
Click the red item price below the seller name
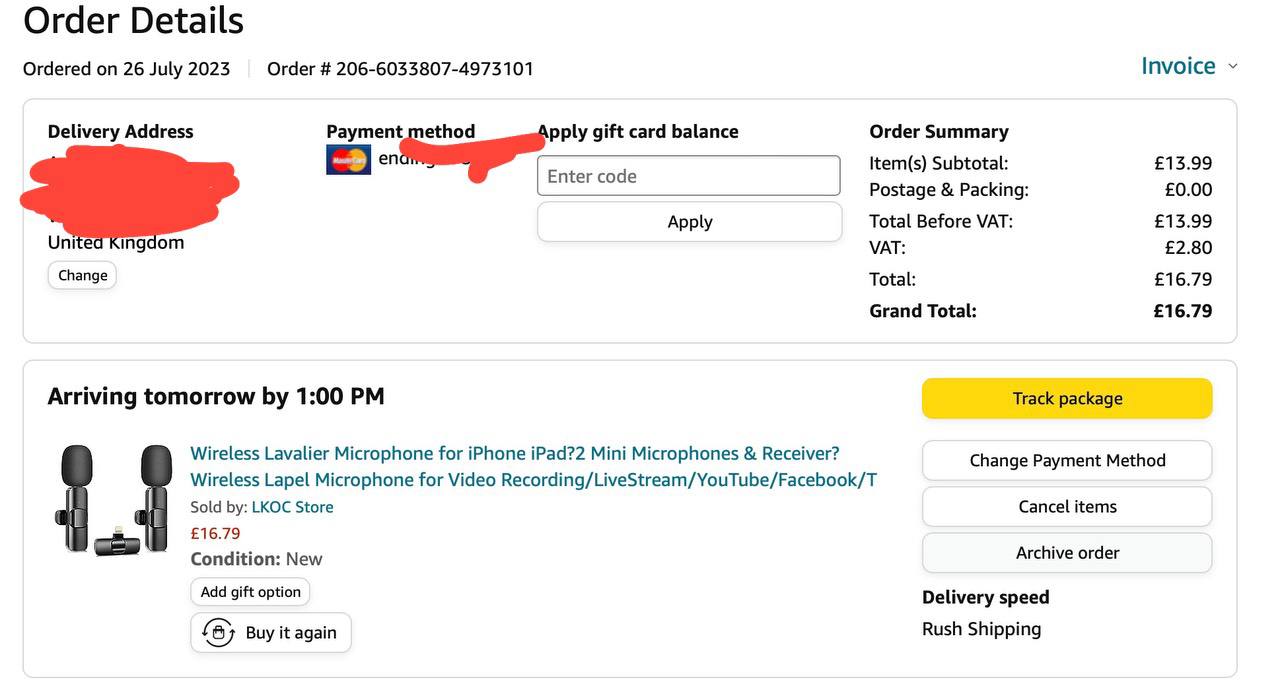(215, 533)
